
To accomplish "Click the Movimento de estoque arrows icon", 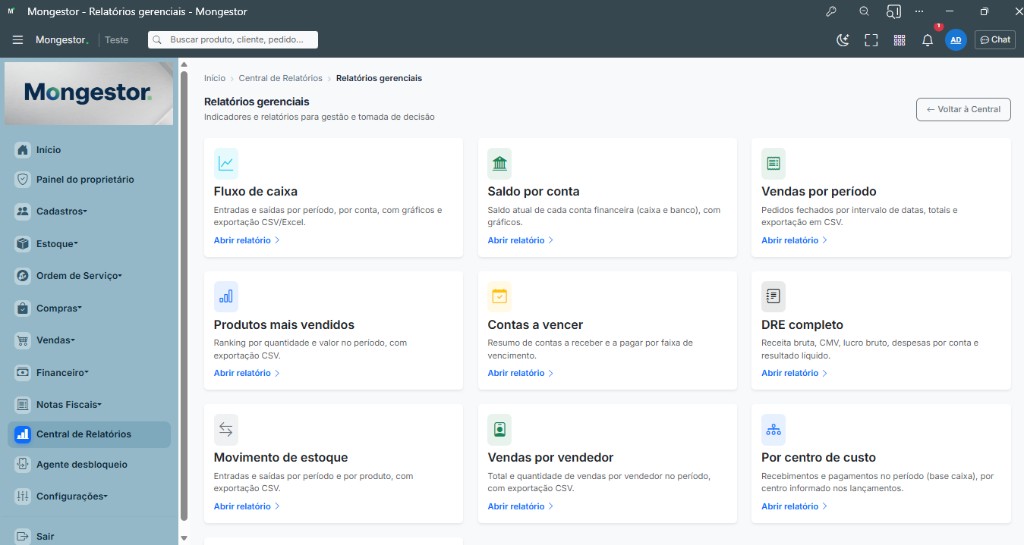I will coord(226,429).
